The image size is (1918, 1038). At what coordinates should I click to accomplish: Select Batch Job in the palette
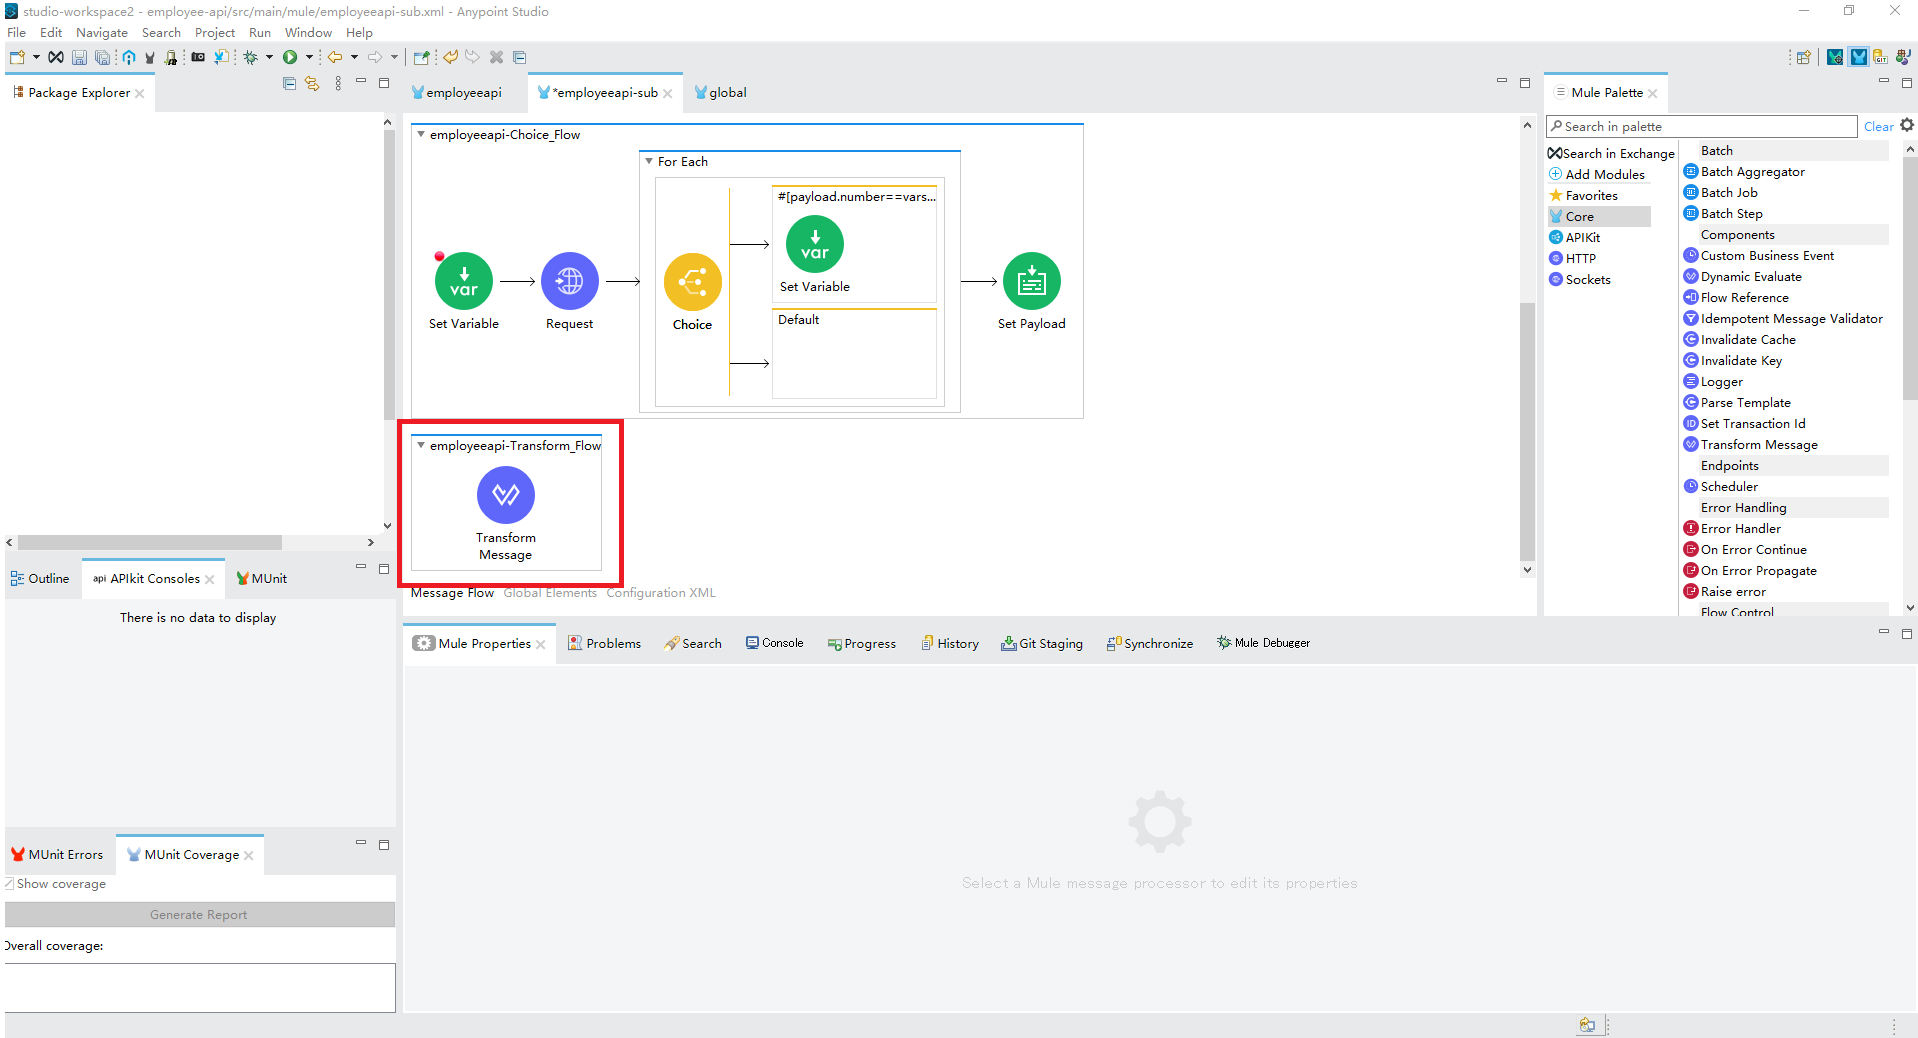click(x=1728, y=192)
